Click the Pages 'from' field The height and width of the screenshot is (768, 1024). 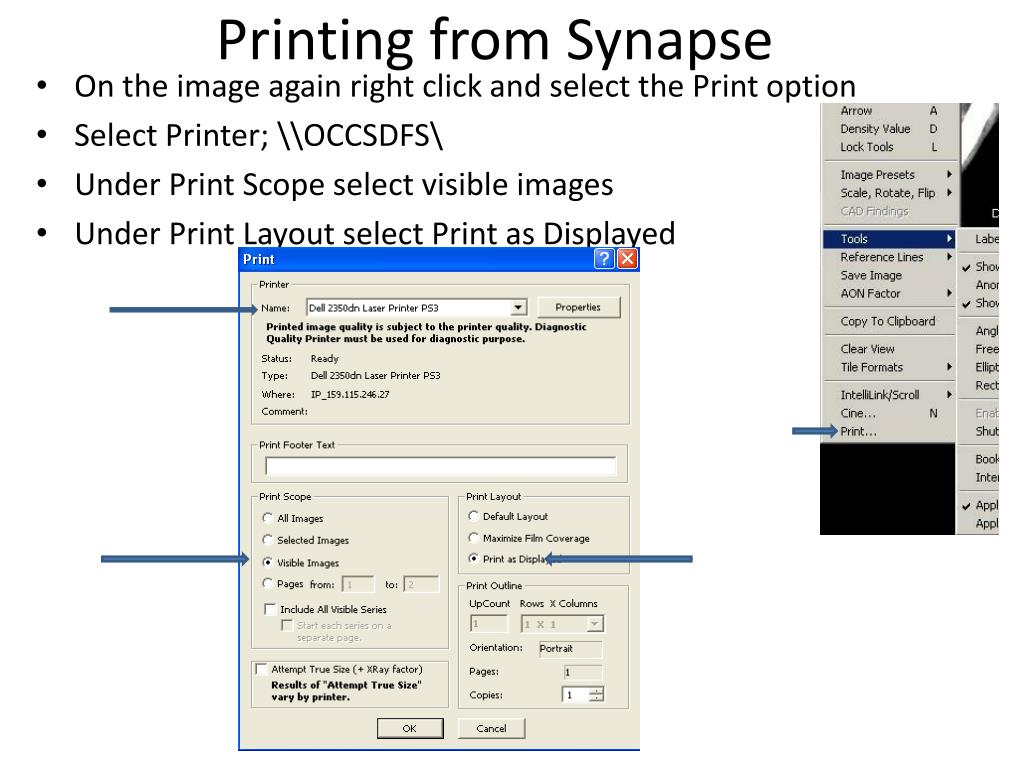coord(358,584)
